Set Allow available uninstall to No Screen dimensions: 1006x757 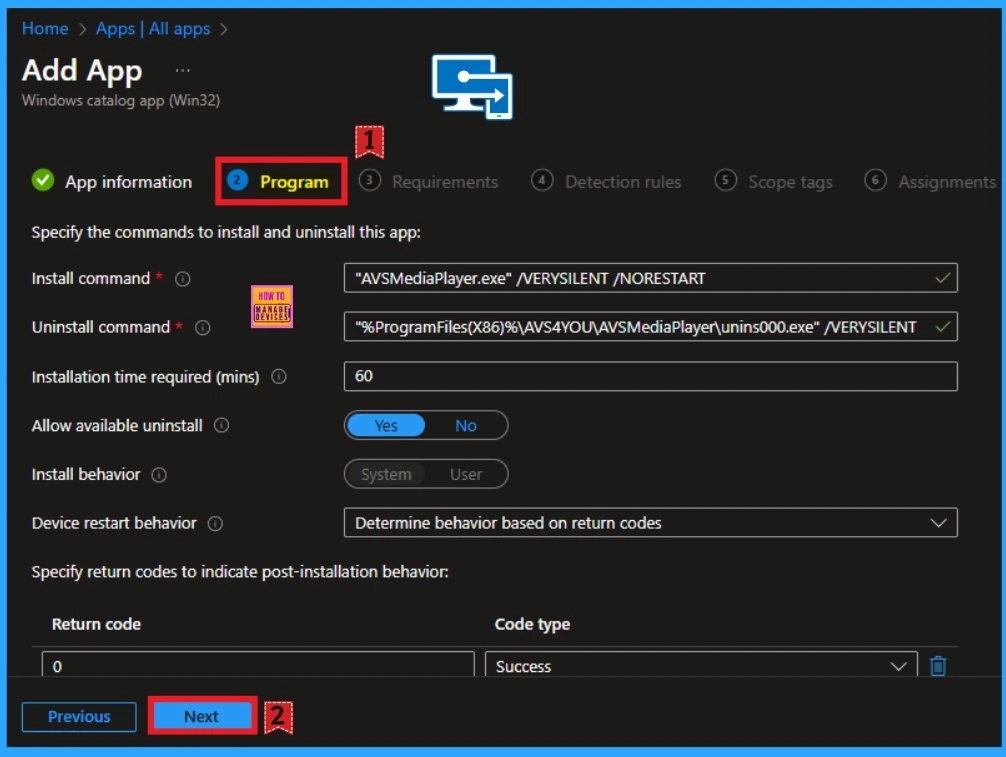point(466,425)
